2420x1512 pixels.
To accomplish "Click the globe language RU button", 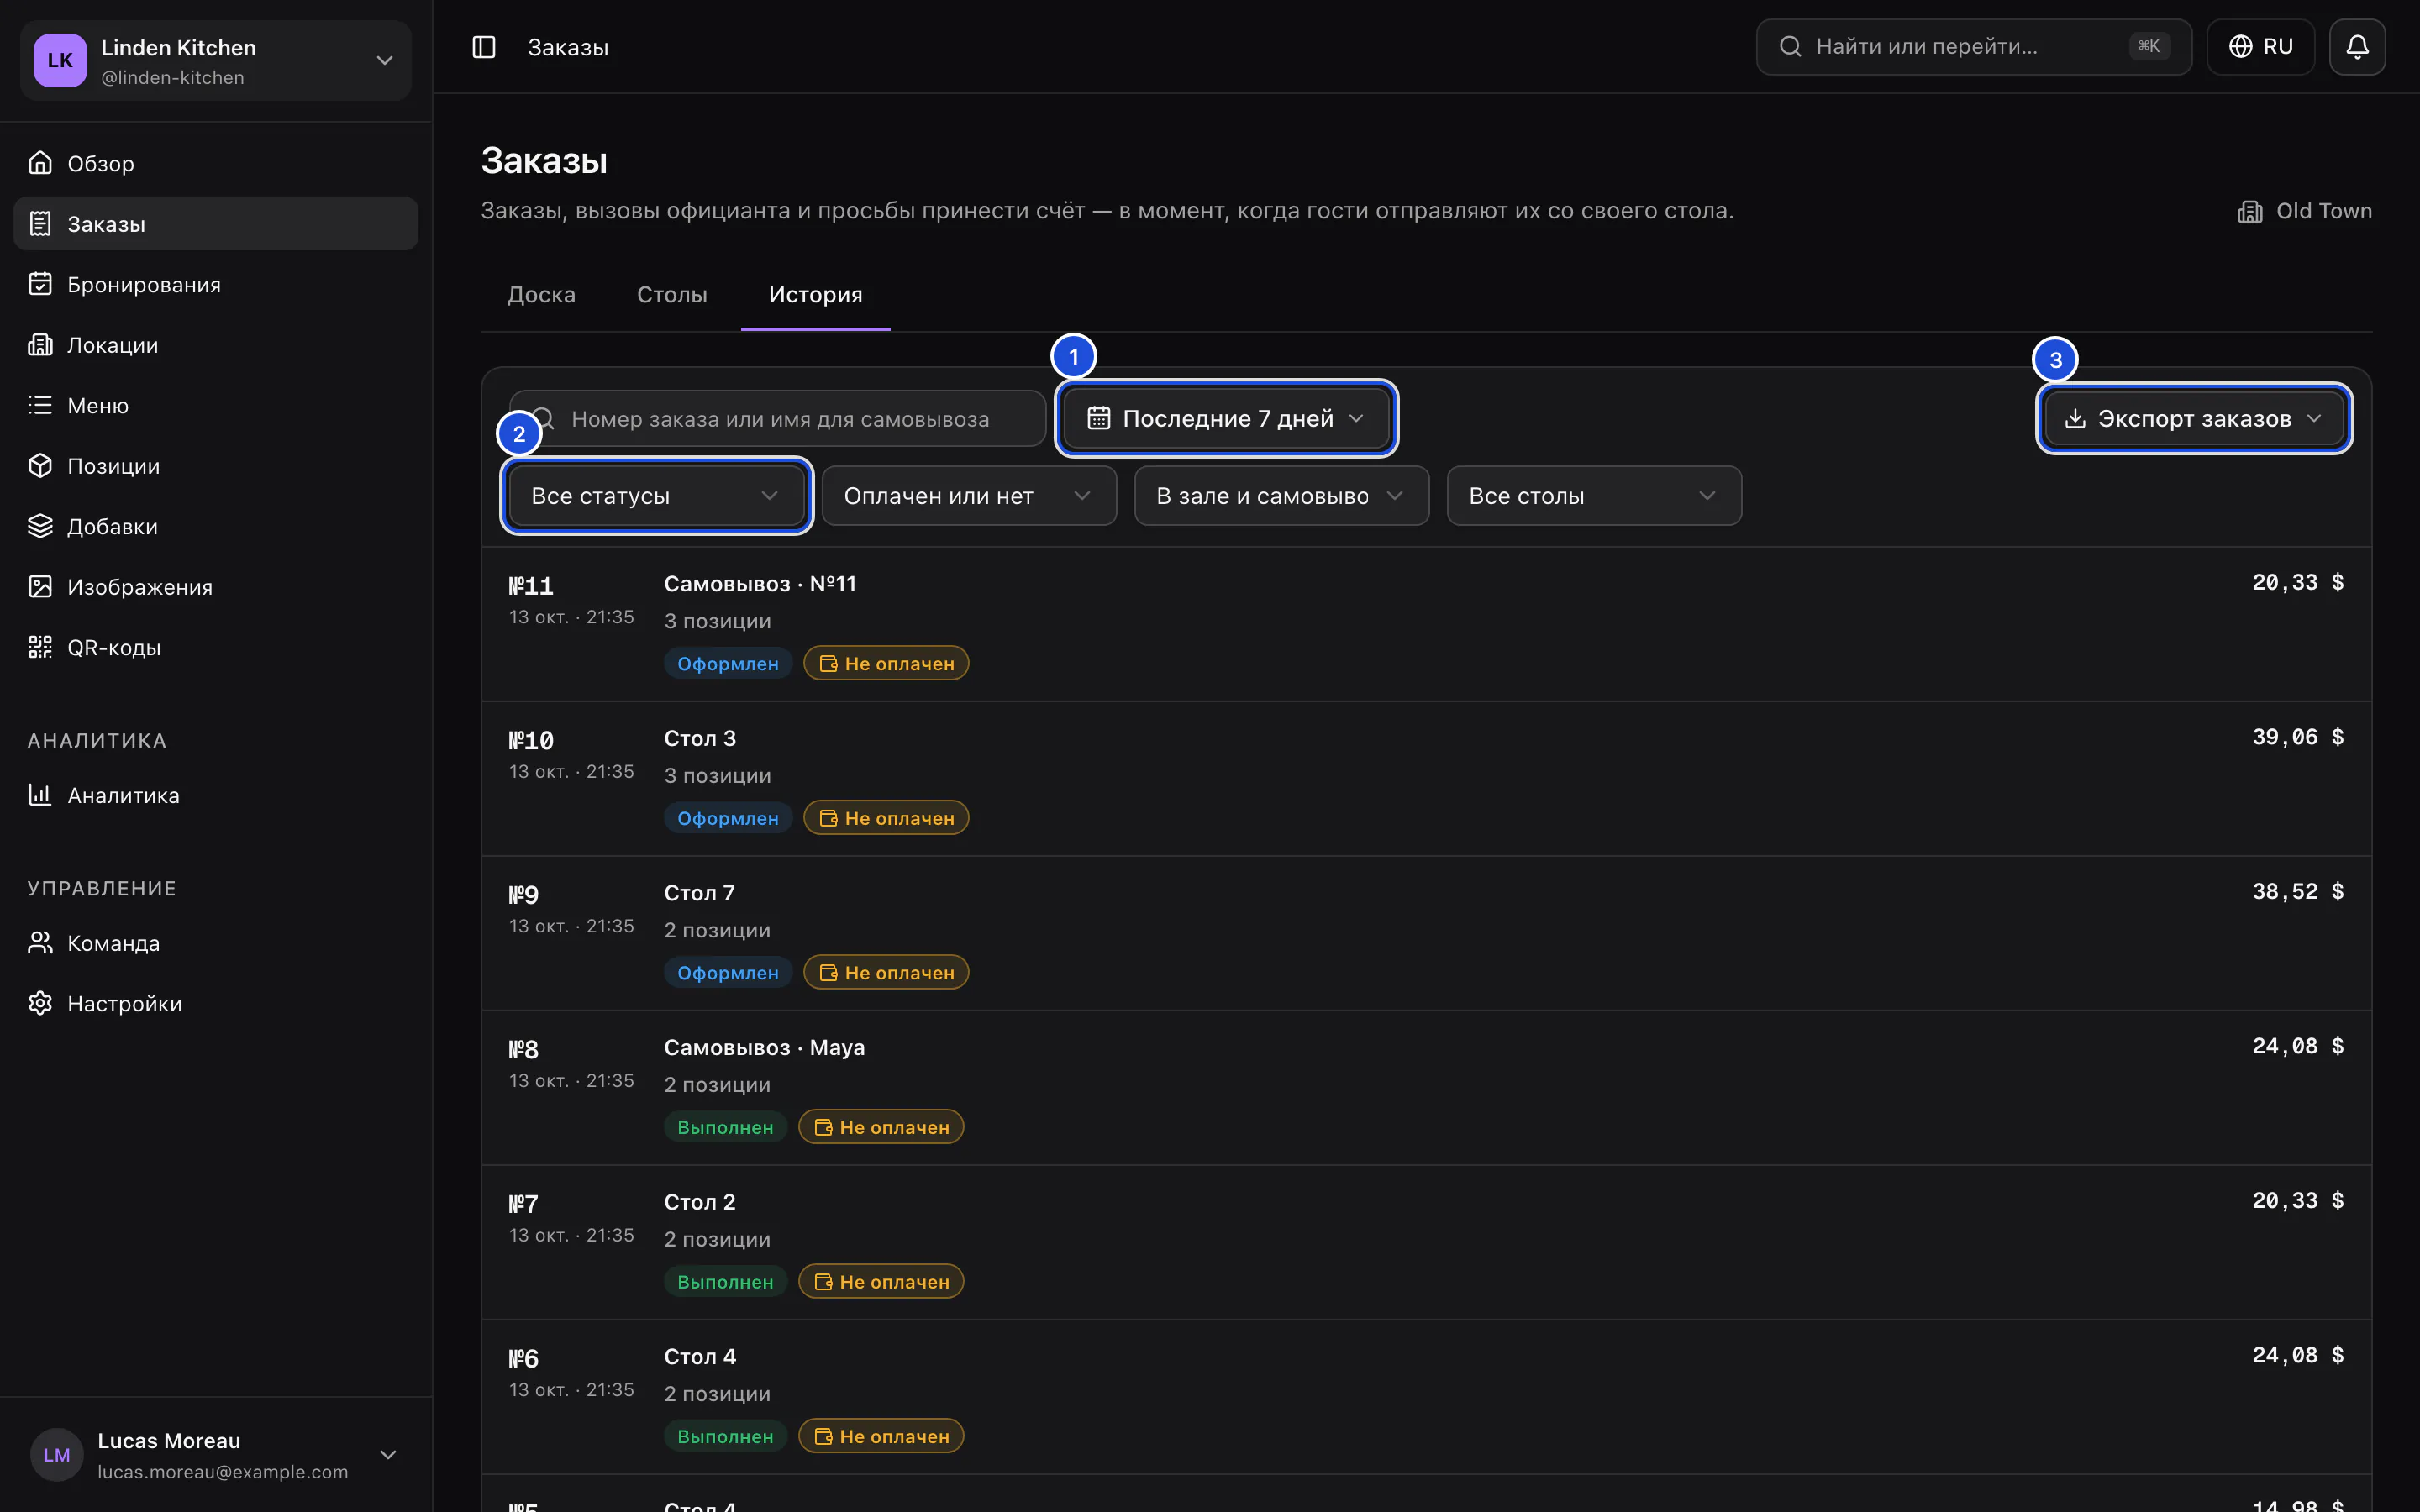I will point(2260,47).
